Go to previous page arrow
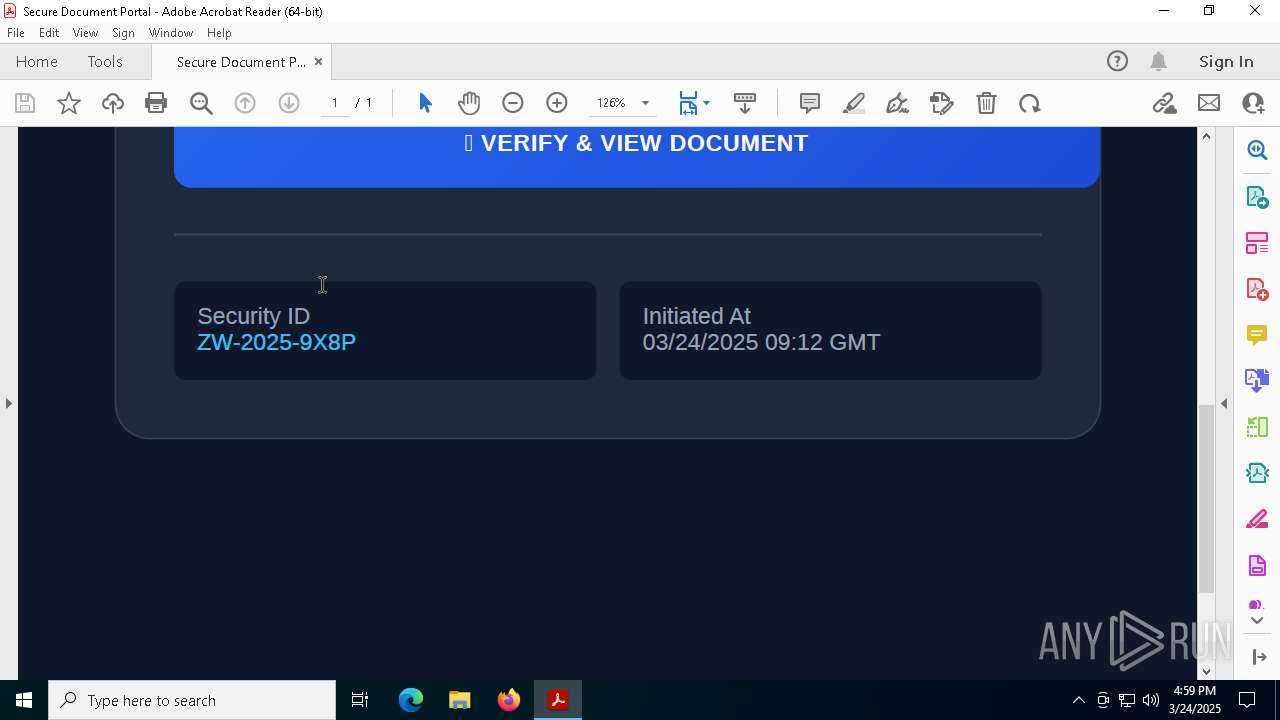The height and width of the screenshot is (720, 1280). click(x=245, y=103)
